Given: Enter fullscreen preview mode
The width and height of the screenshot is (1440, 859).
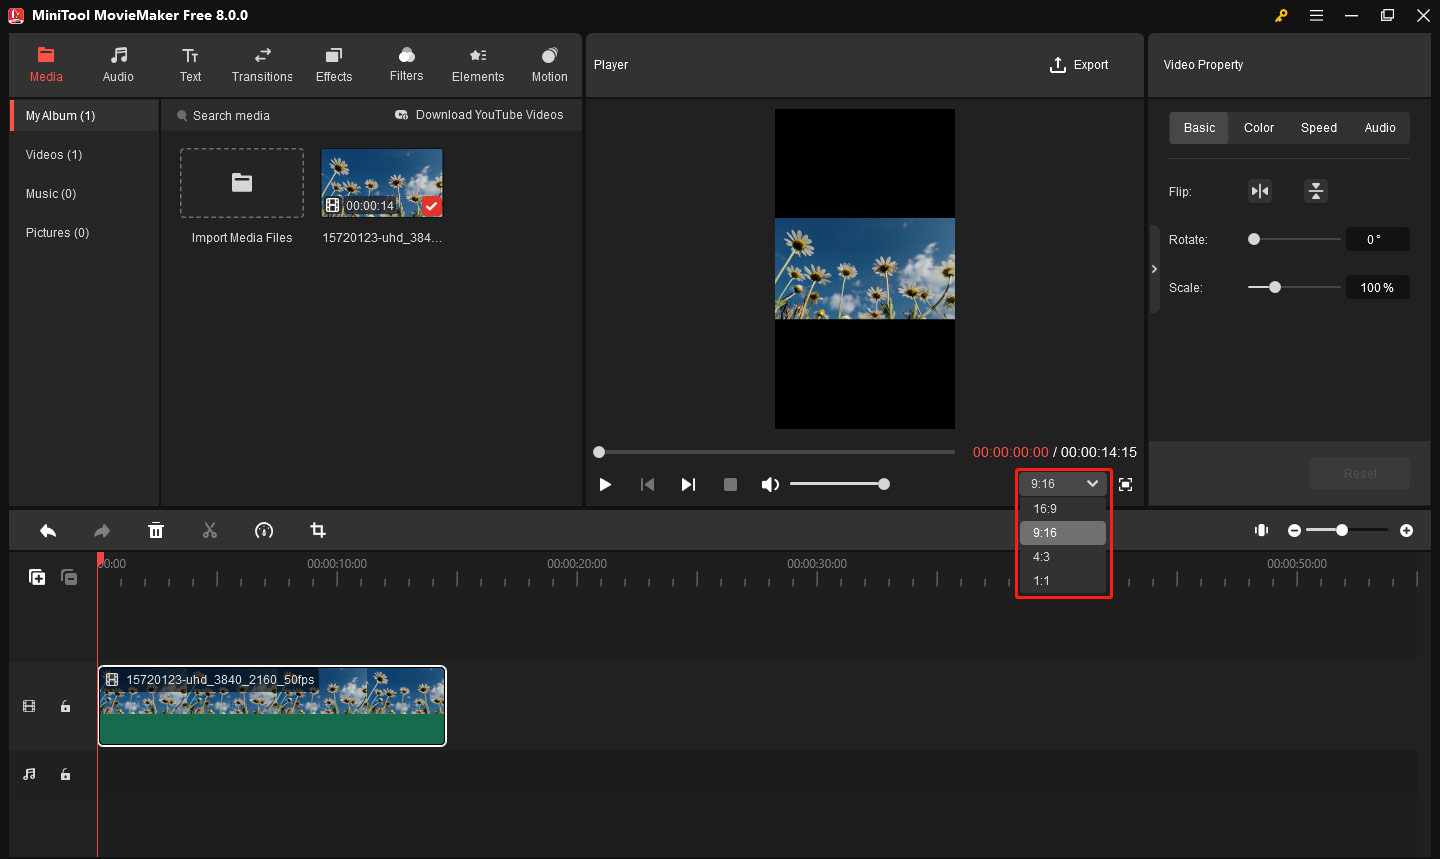Looking at the screenshot, I should (x=1126, y=484).
